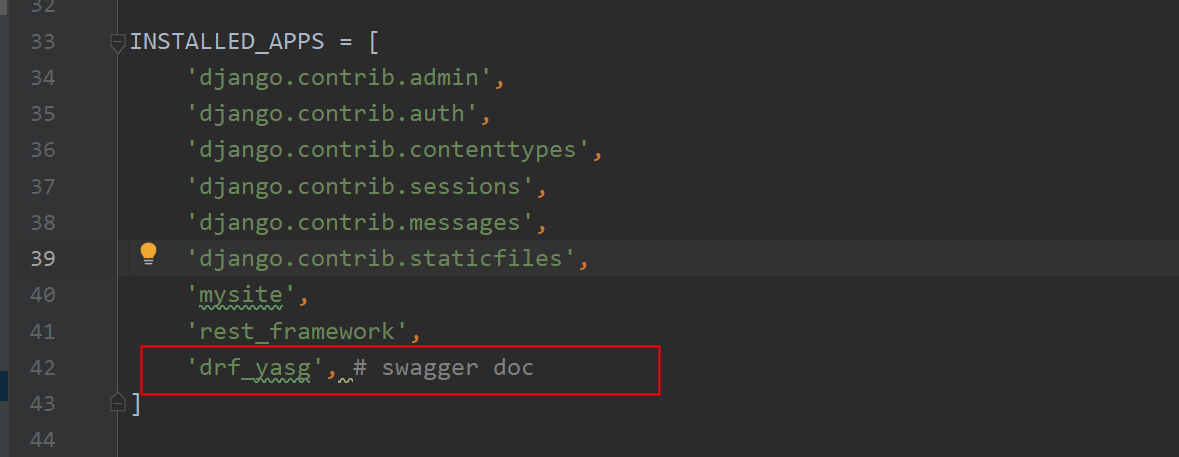The image size is (1179, 457).
Task: Click the yellow lightbulb quick-fix icon
Action: [x=149, y=253]
